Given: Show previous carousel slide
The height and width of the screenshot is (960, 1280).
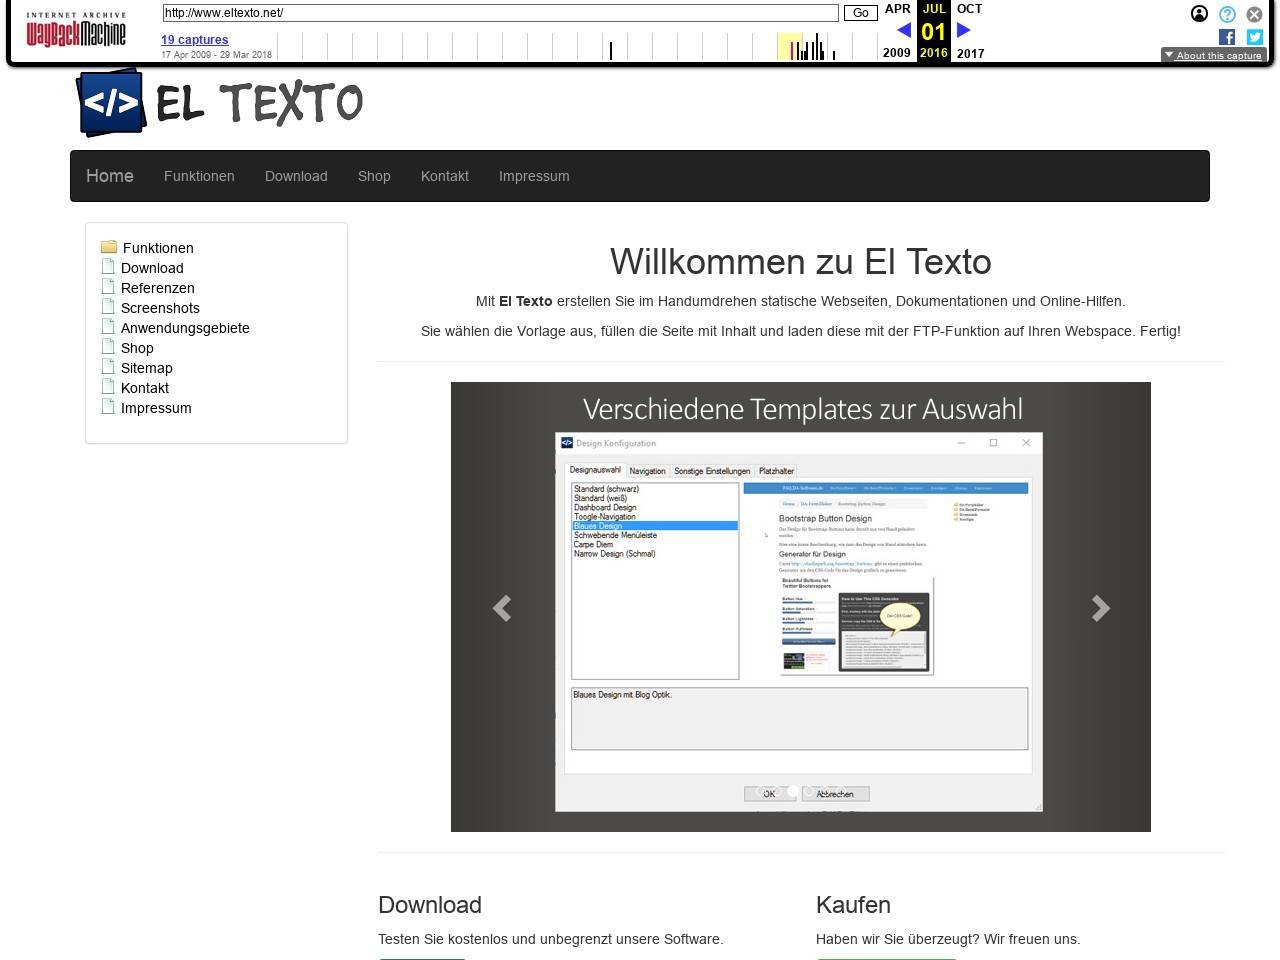Looking at the screenshot, I should (x=502, y=608).
